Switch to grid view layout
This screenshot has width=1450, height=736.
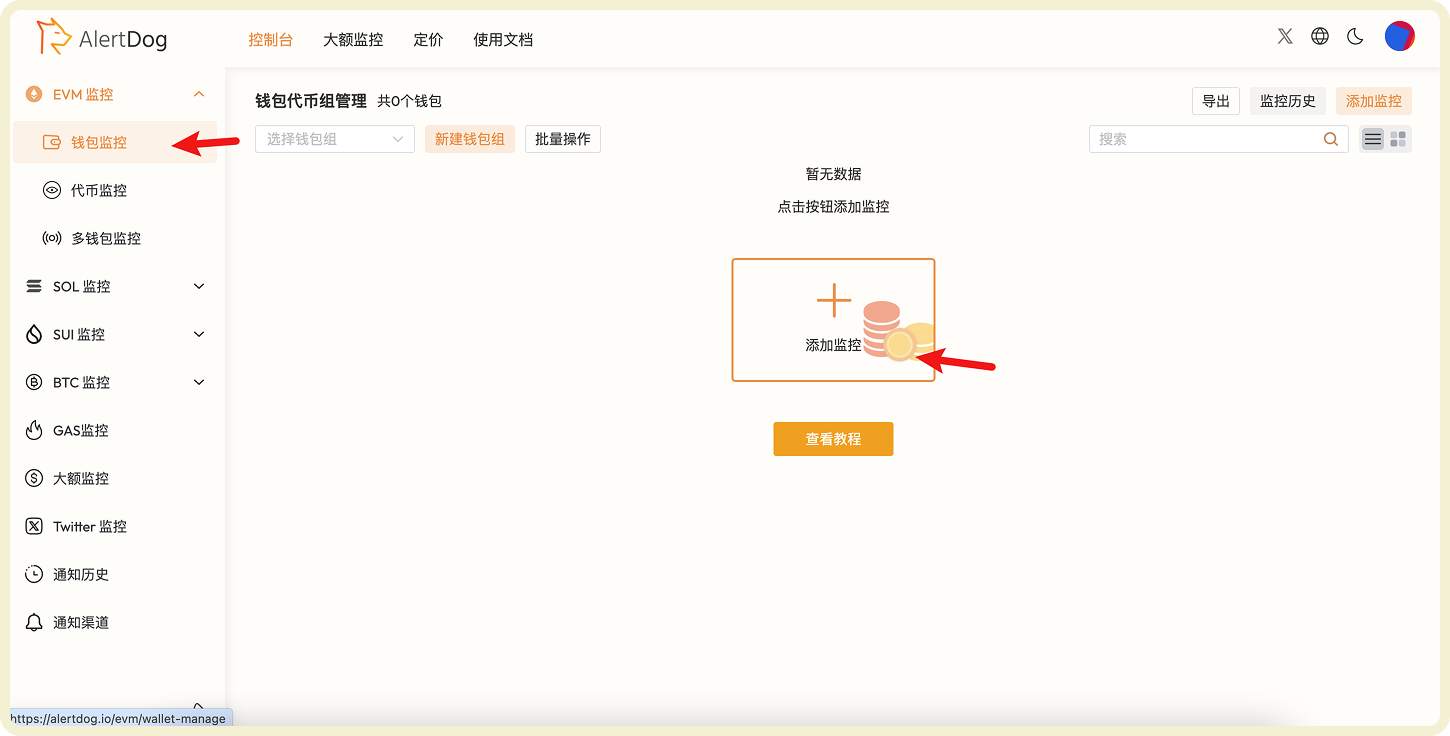(1398, 139)
